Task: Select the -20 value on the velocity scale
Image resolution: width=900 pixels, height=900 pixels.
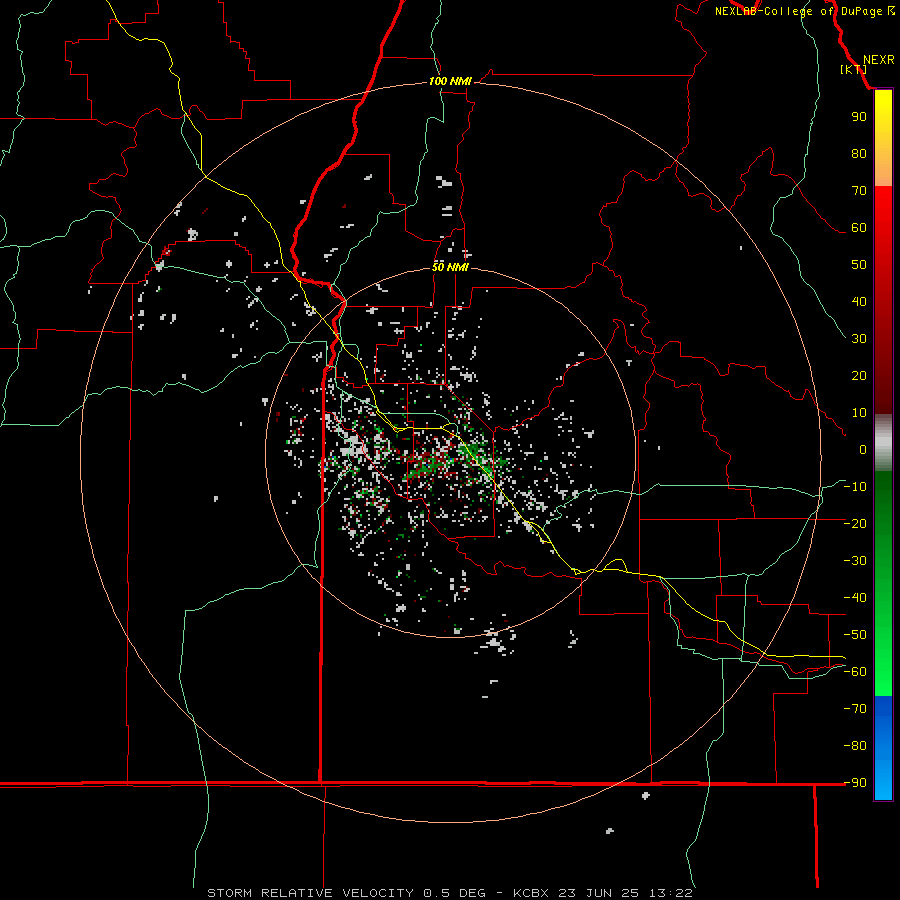Action: [x=855, y=523]
